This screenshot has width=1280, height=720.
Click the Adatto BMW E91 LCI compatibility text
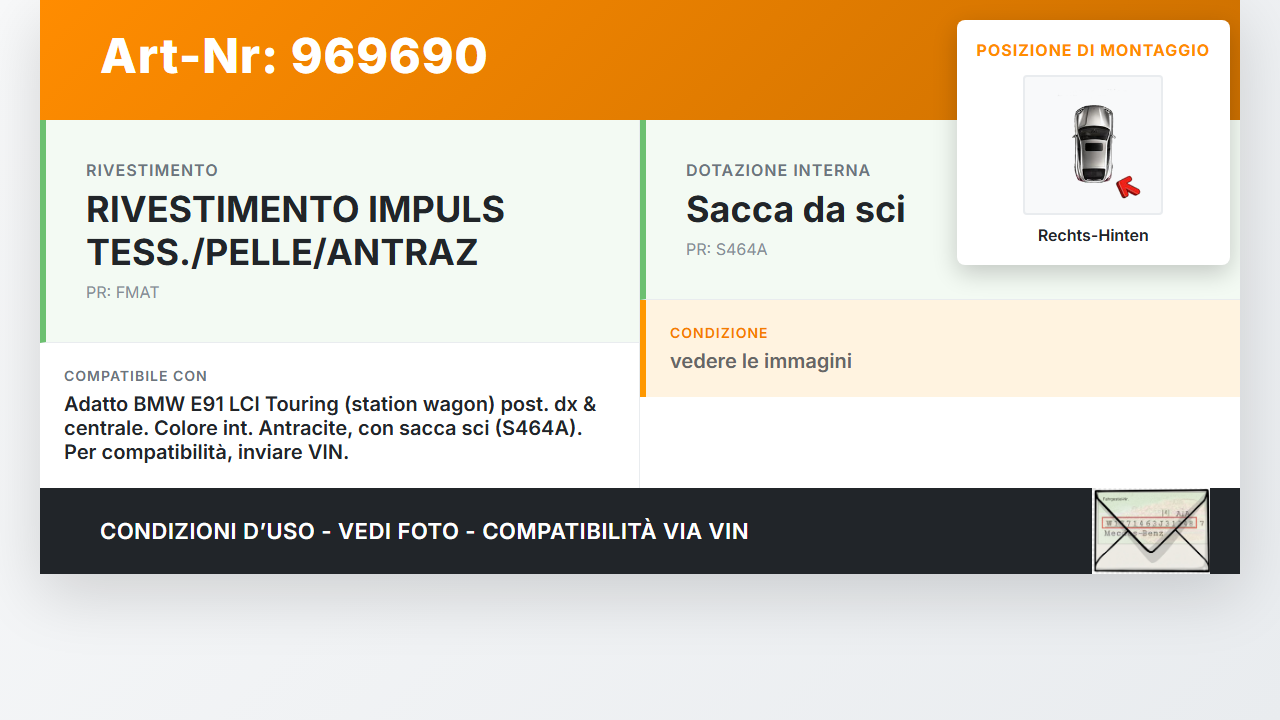click(330, 428)
